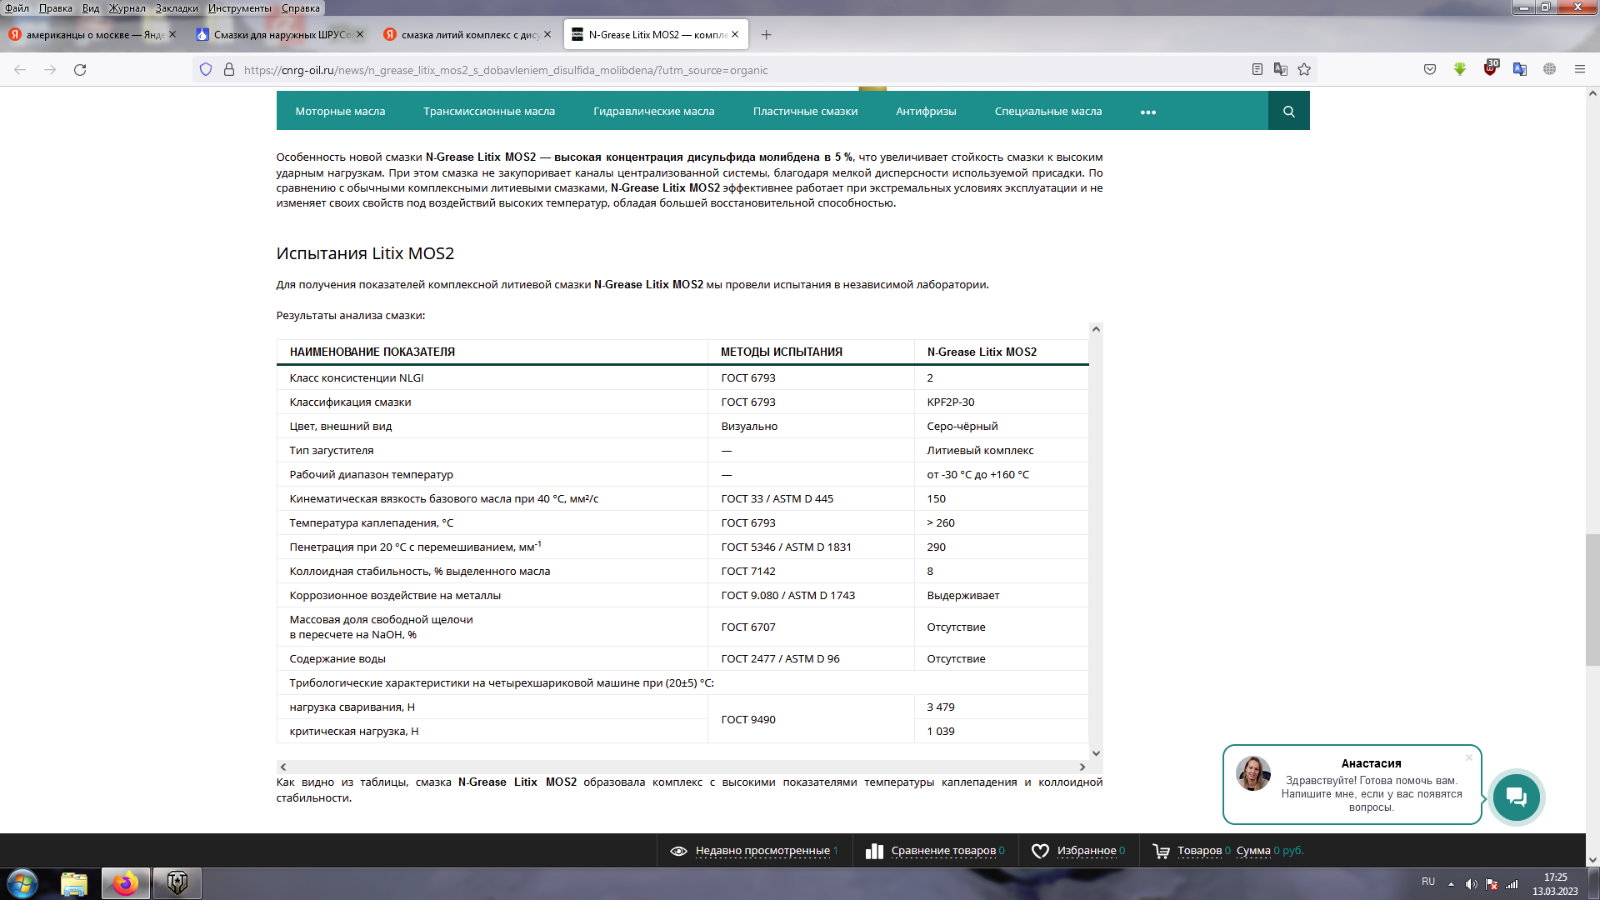Image resolution: width=1600 pixels, height=900 pixels.
Task: Click table horizontal scroll right arrow
Action: pyautogui.click(x=1082, y=767)
